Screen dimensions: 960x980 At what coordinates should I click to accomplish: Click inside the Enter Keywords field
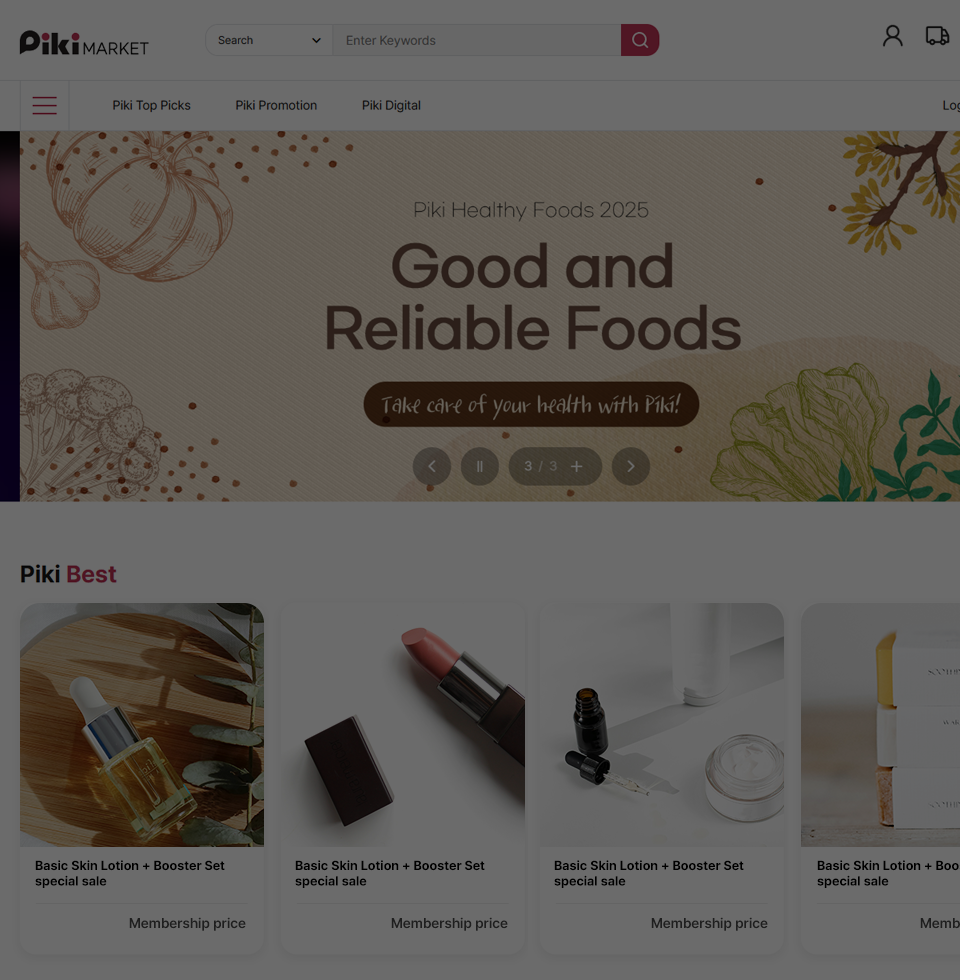click(x=477, y=40)
